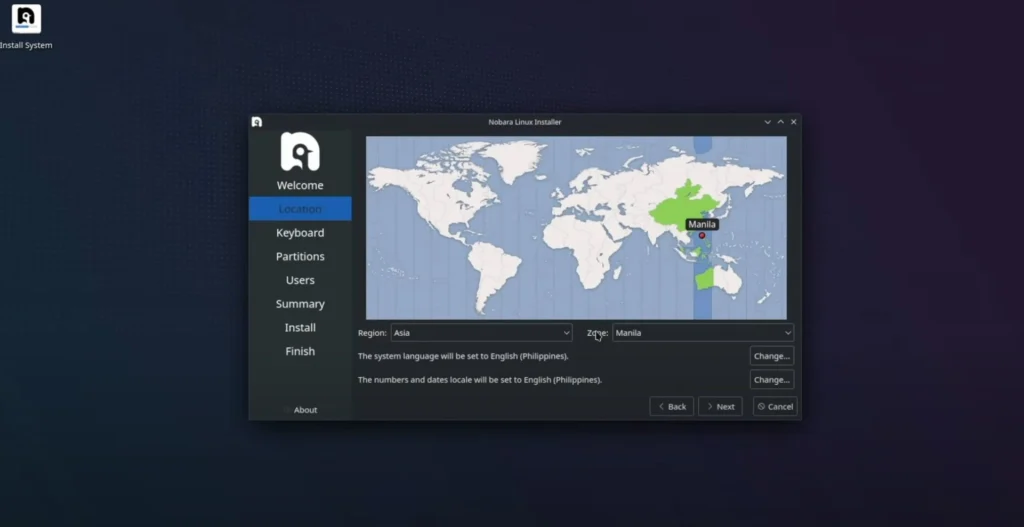Open the About dialog from the sidebar
This screenshot has height=527, width=1024.
pos(305,410)
